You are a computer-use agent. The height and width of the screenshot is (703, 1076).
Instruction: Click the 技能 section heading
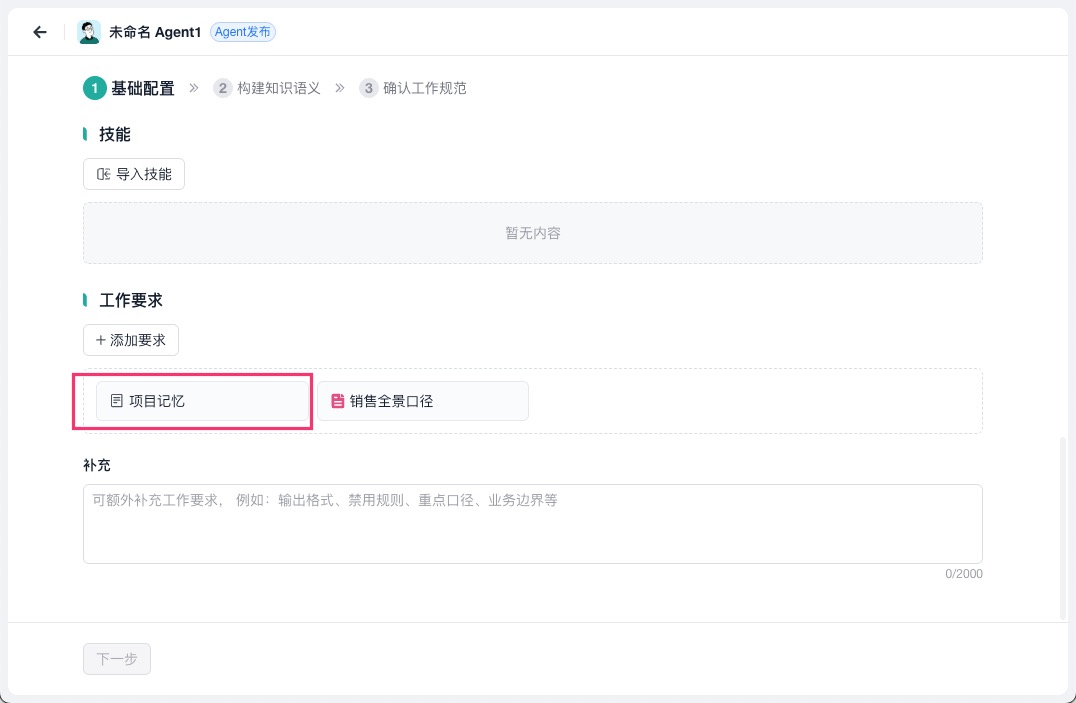pyautogui.click(x=115, y=135)
